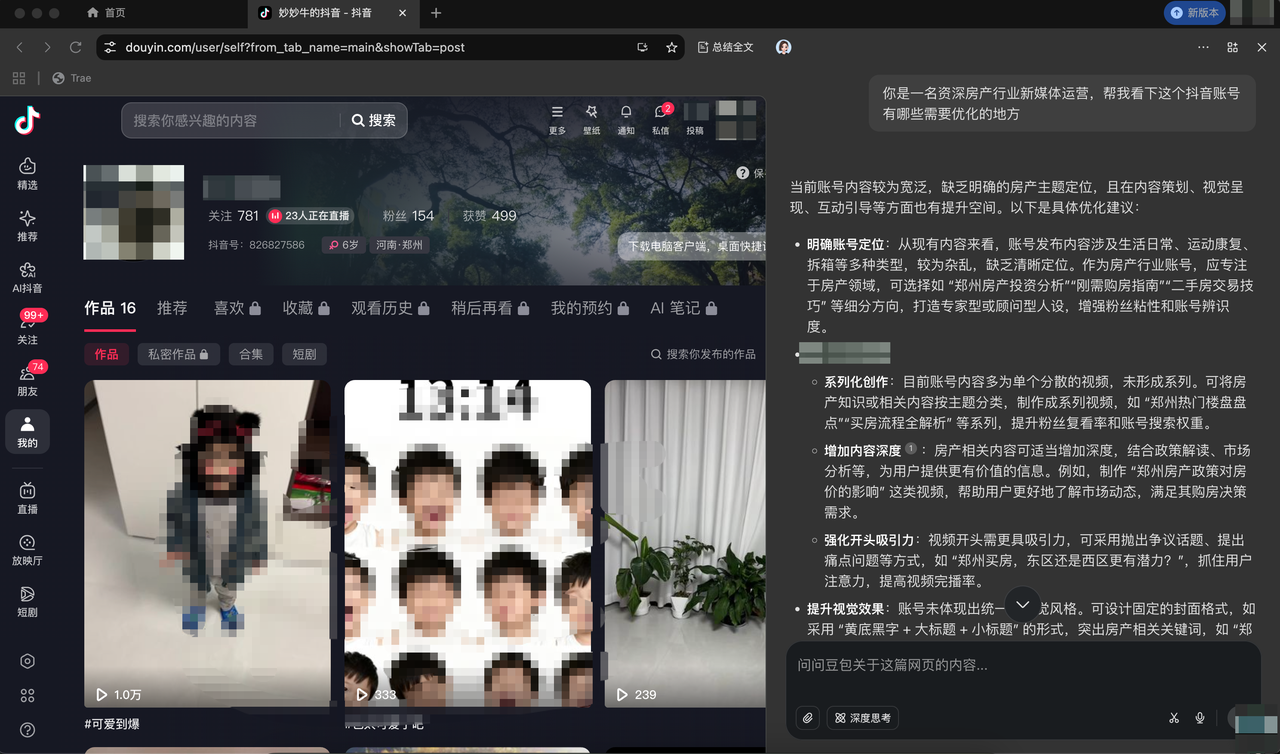Image resolution: width=1280 pixels, height=754 pixels.
Task: Open browser more-options (…) menu
Action: (x=1203, y=47)
